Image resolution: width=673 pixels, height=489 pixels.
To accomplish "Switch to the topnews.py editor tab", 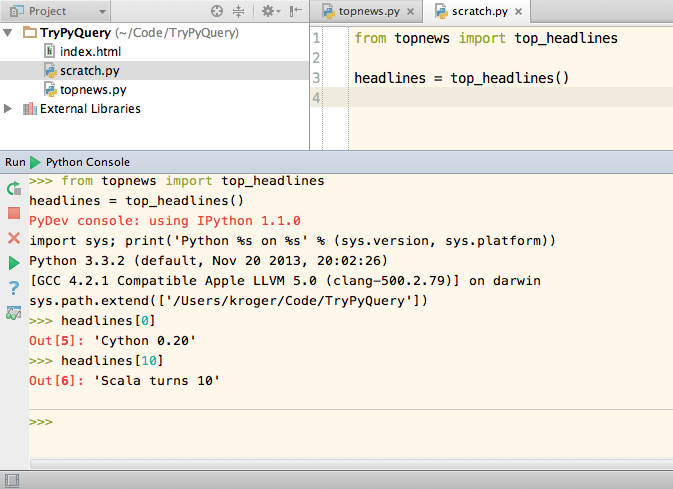I will [369, 11].
